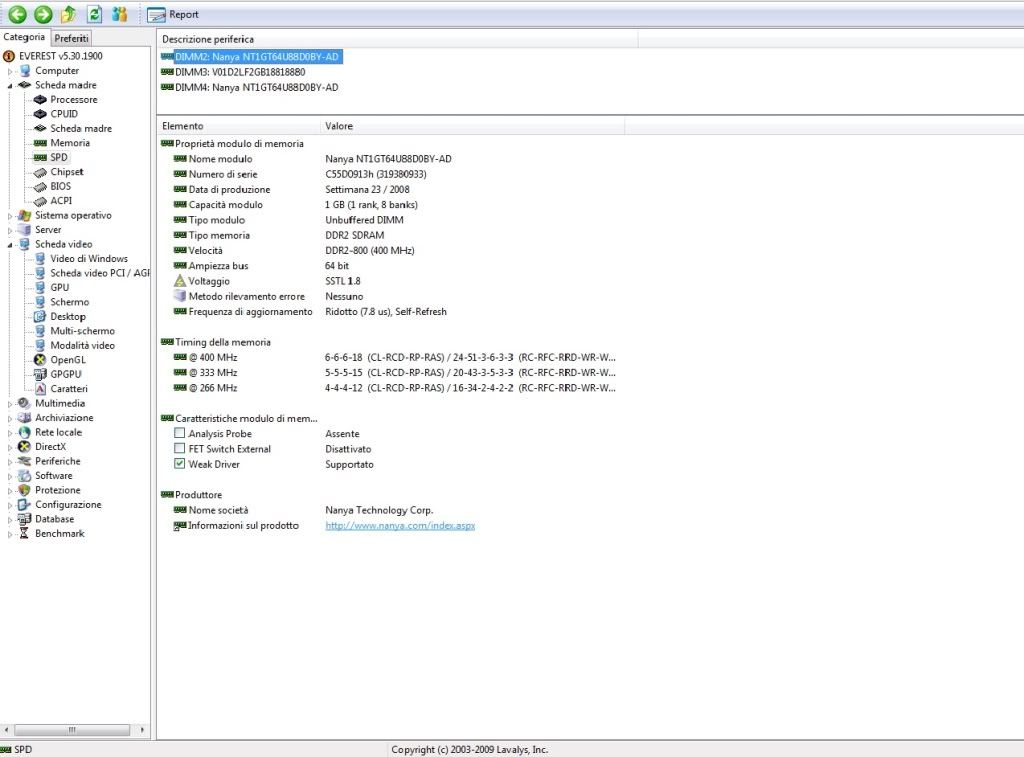This screenshot has width=1024, height=757.
Task: Open the nanya.com product link
Action: pos(400,525)
